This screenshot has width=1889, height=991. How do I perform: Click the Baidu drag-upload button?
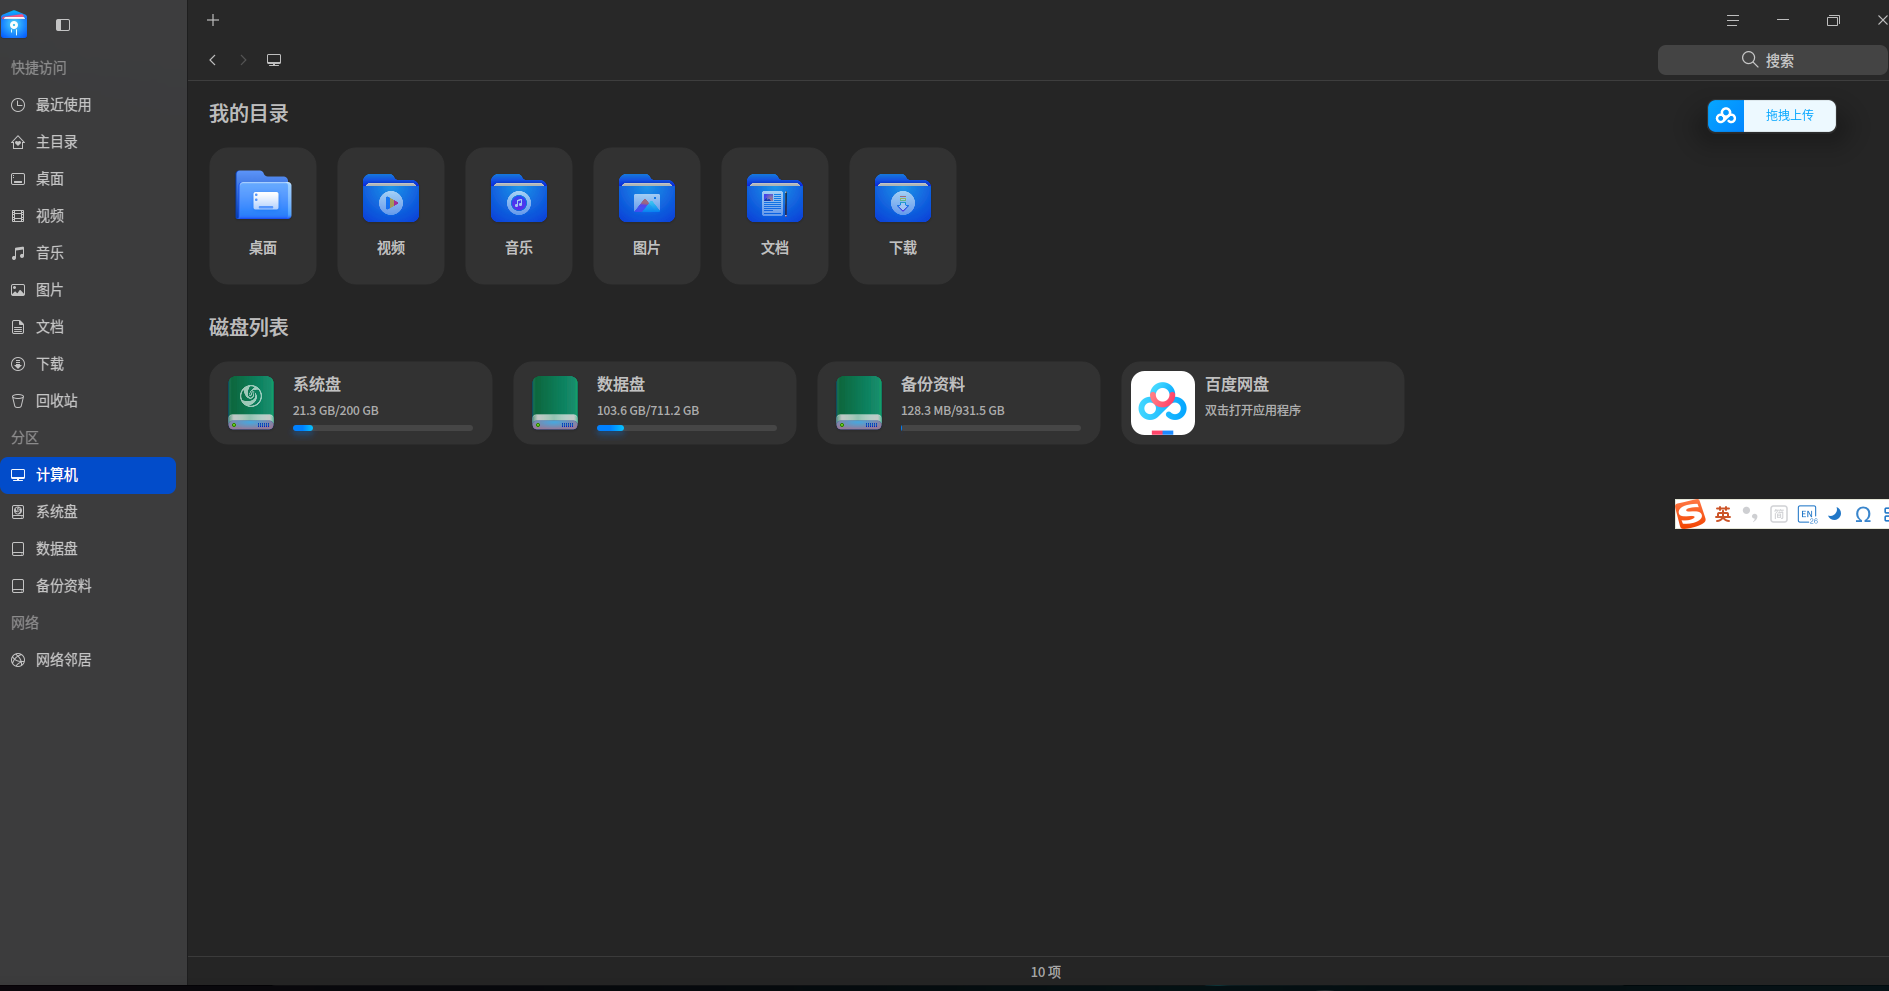pyautogui.click(x=1771, y=116)
